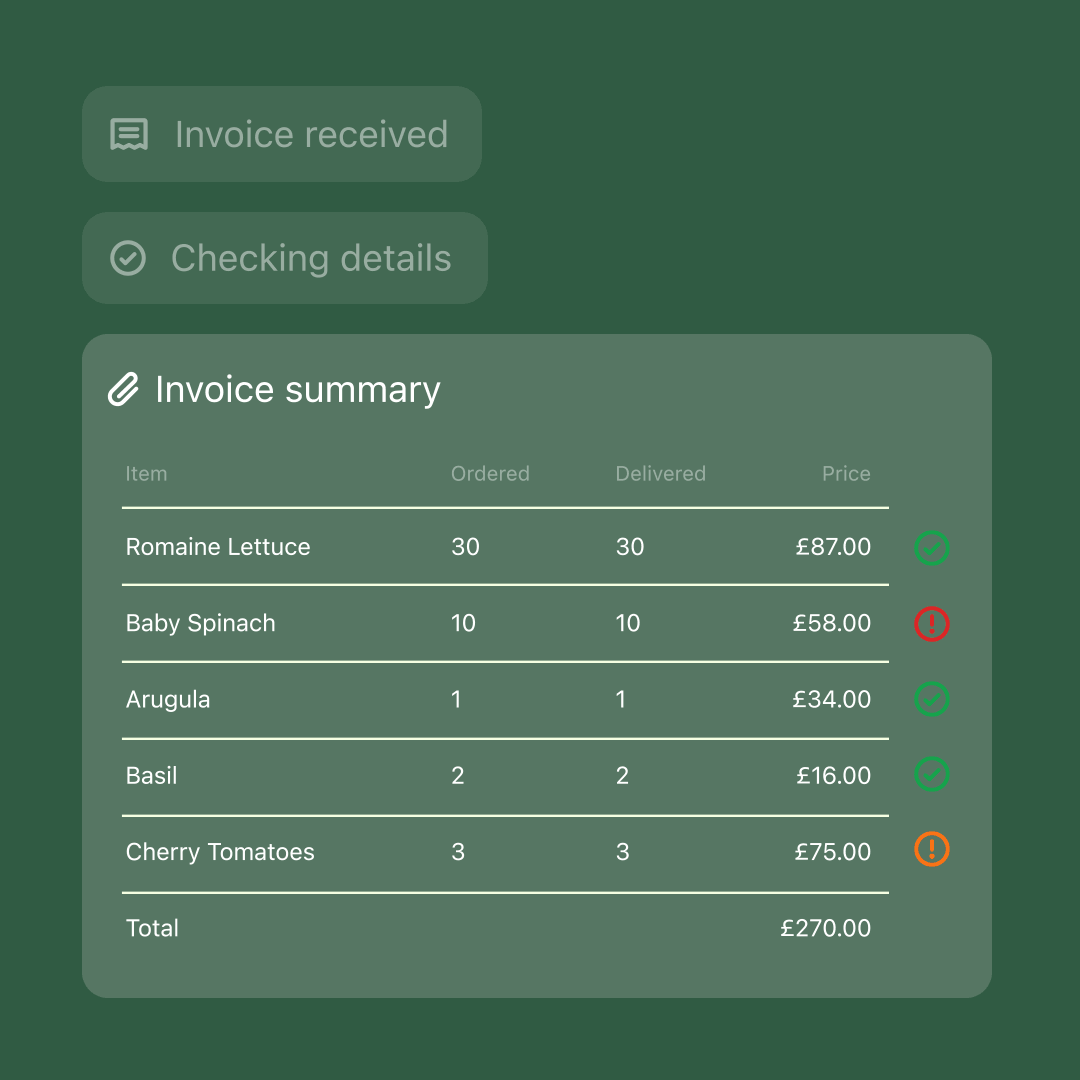
Task: Click the checkmark circle icon in Checking details
Action: 128,258
